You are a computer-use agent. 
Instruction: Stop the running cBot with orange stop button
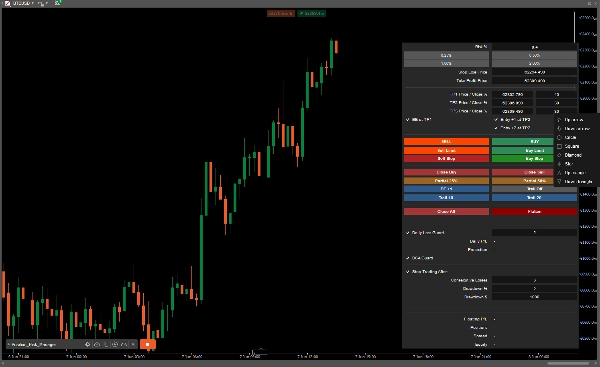pos(148,344)
